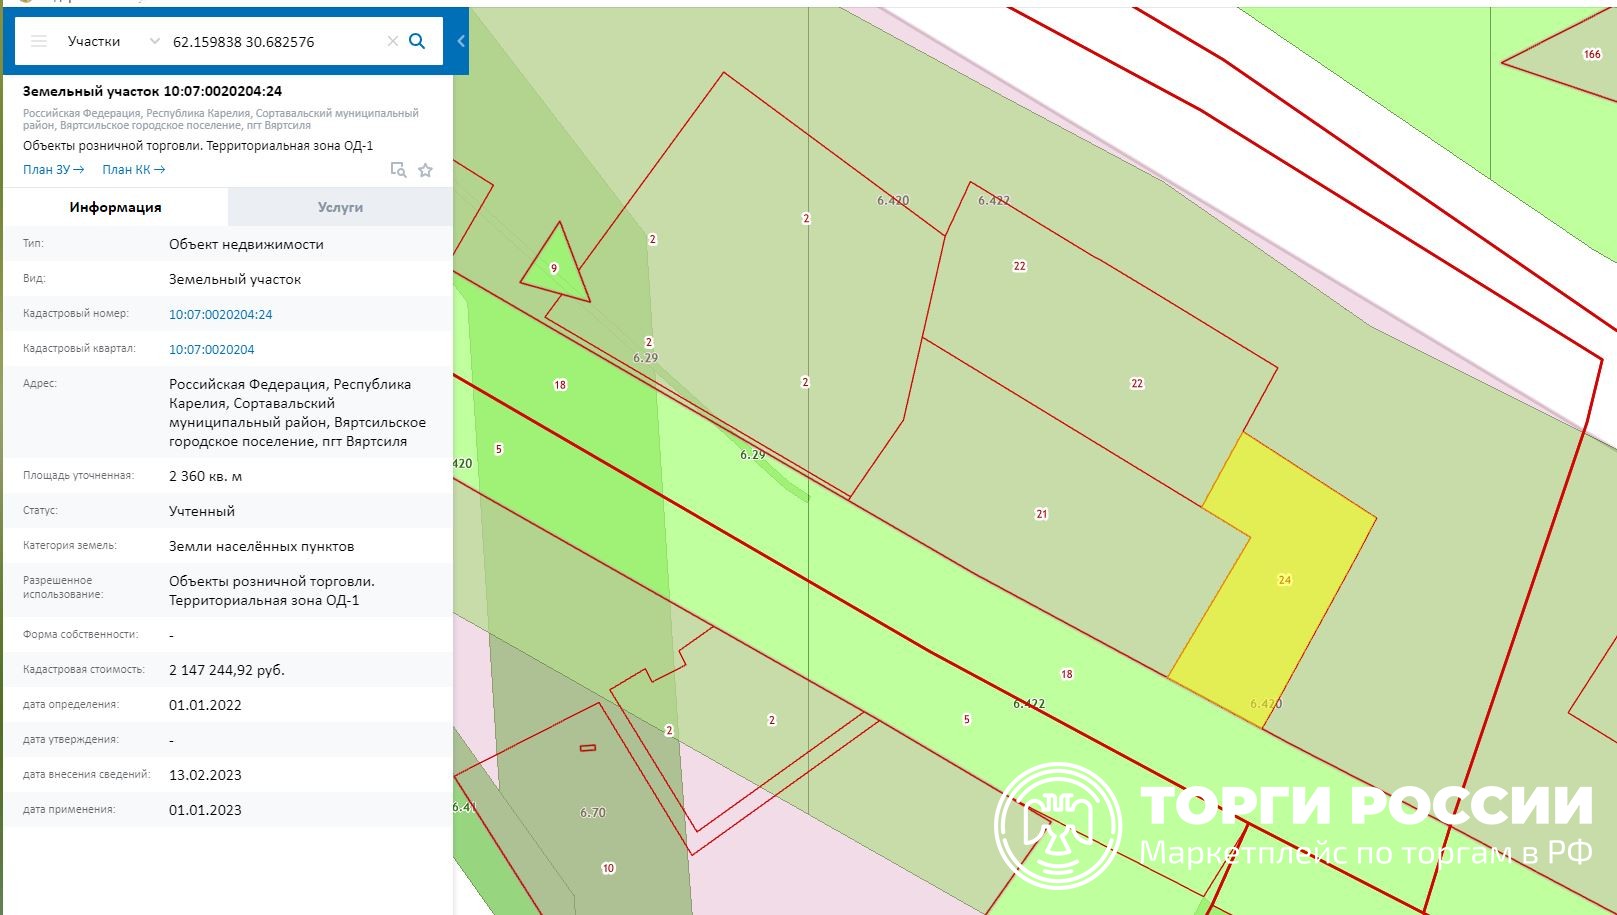
Task: Switch to the Услуги tab
Action: tap(340, 207)
